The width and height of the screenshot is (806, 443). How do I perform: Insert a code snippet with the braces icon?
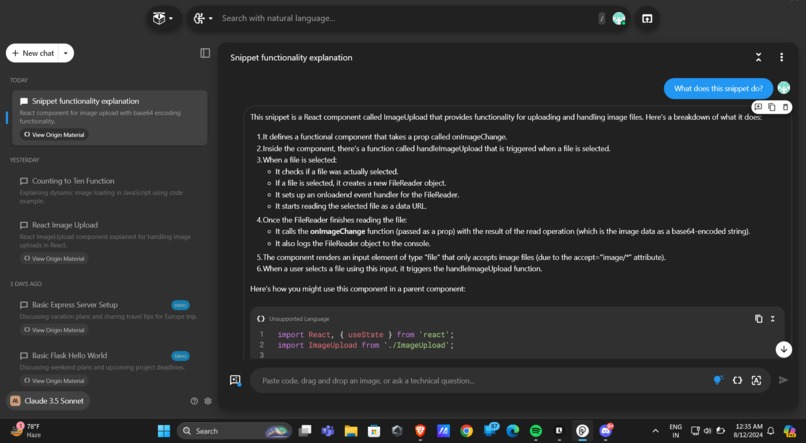click(x=737, y=380)
